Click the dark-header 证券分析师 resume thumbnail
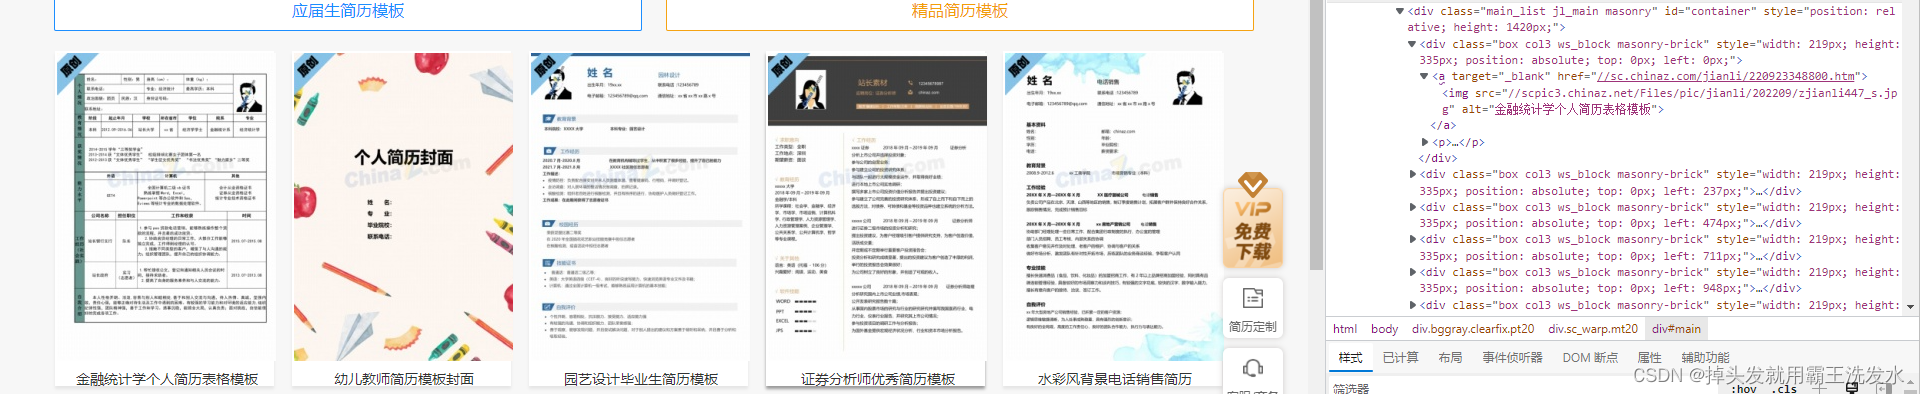The image size is (1920, 394). click(876, 207)
